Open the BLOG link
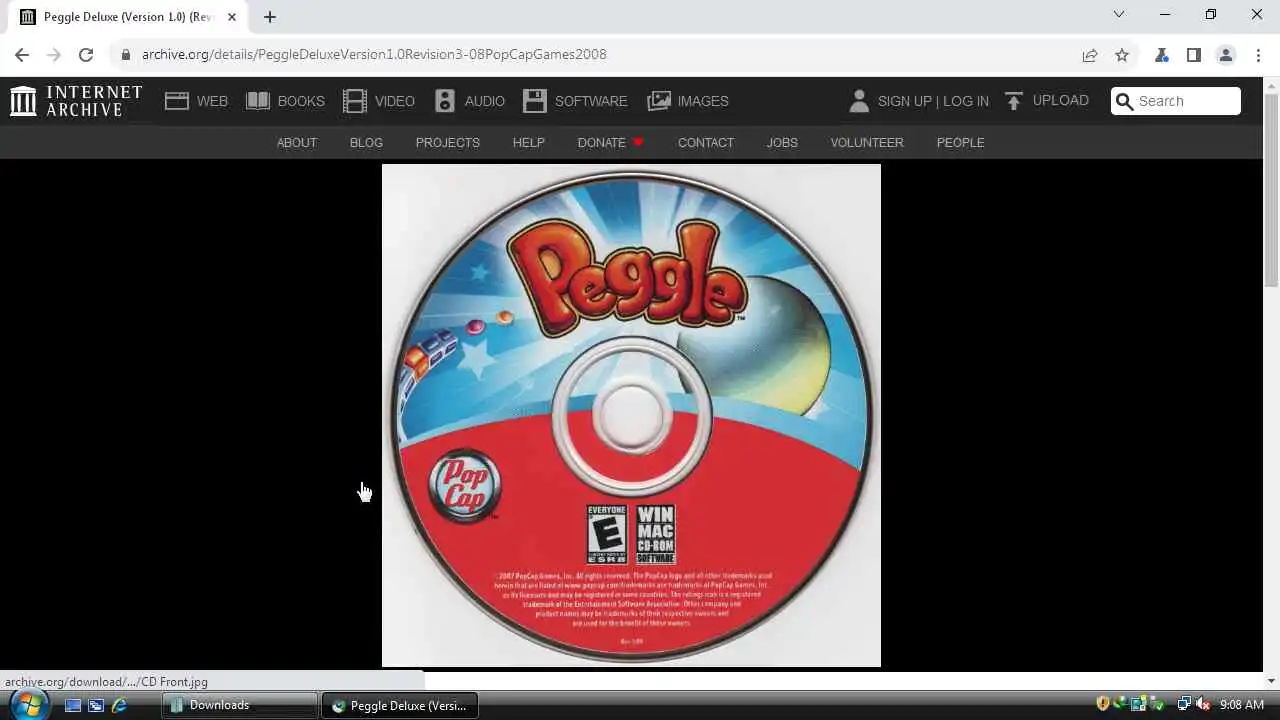The width and height of the screenshot is (1280, 720). coord(366,143)
